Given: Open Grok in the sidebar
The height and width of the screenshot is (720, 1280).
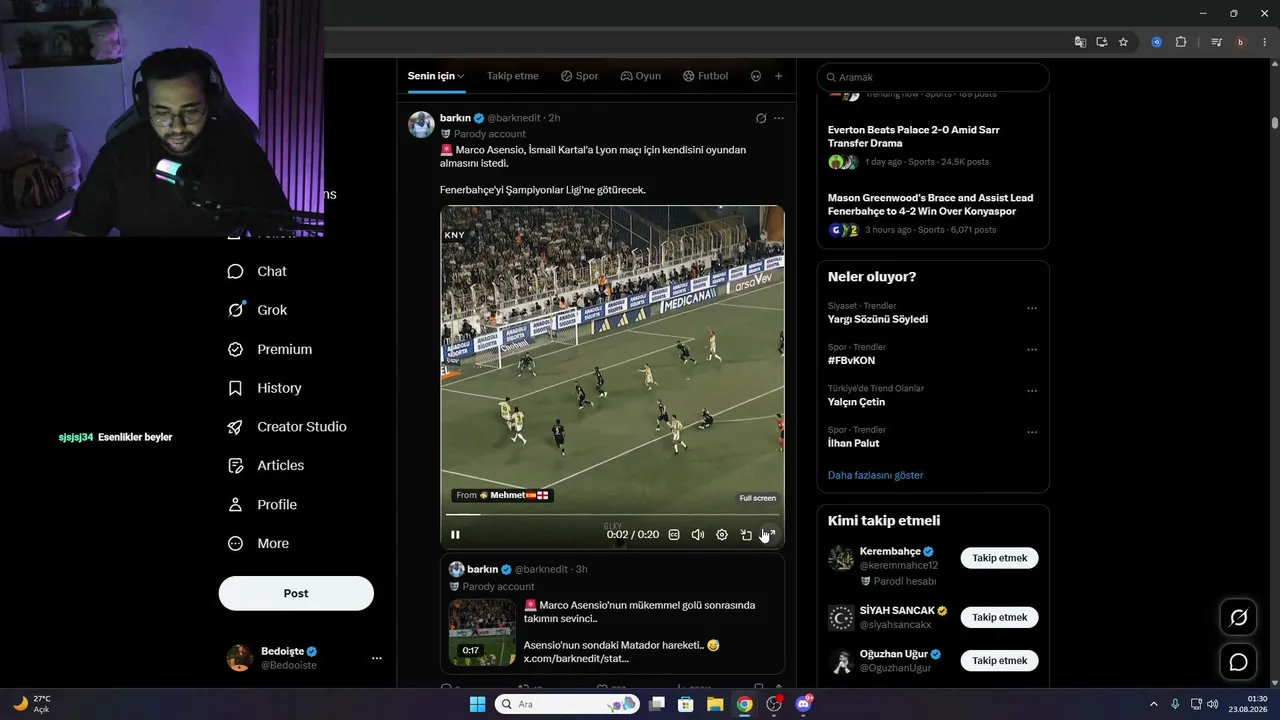Looking at the screenshot, I should pyautogui.click(x=257, y=310).
